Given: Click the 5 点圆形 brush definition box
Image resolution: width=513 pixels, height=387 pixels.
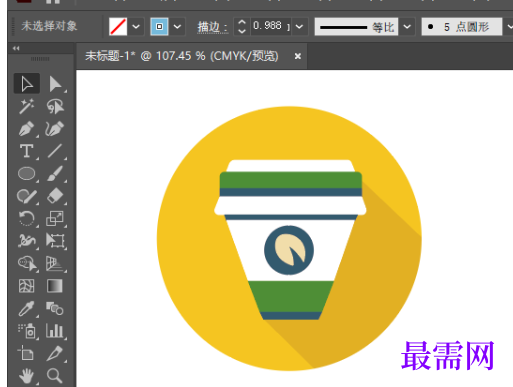Looking at the screenshot, I should (x=462, y=27).
